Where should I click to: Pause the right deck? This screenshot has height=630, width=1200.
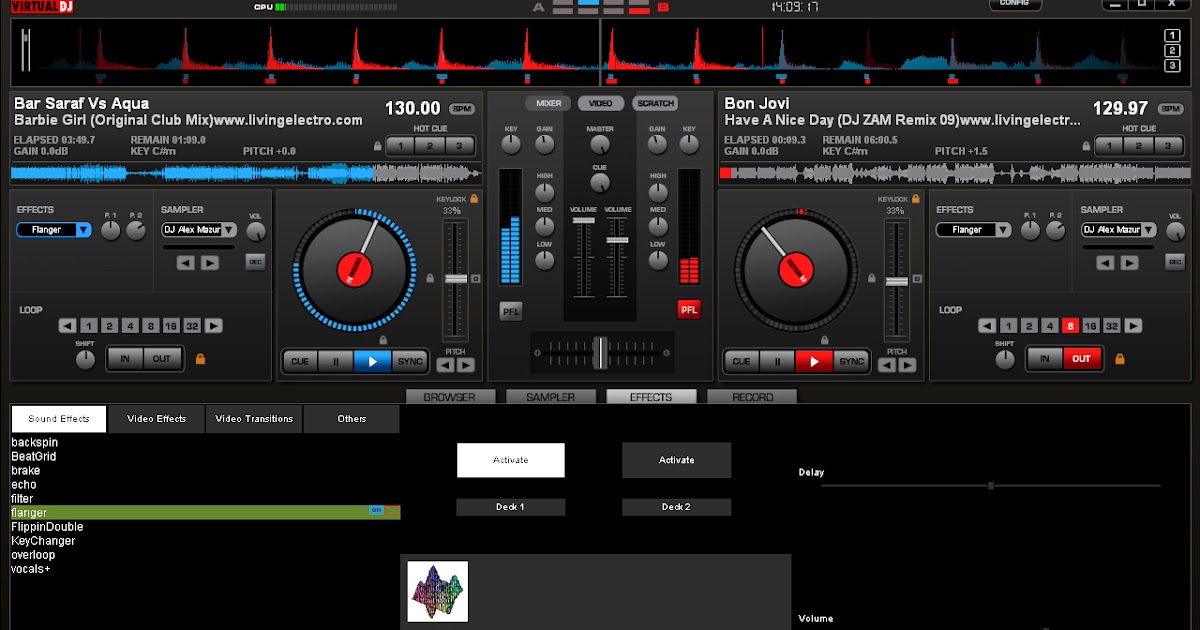777,361
